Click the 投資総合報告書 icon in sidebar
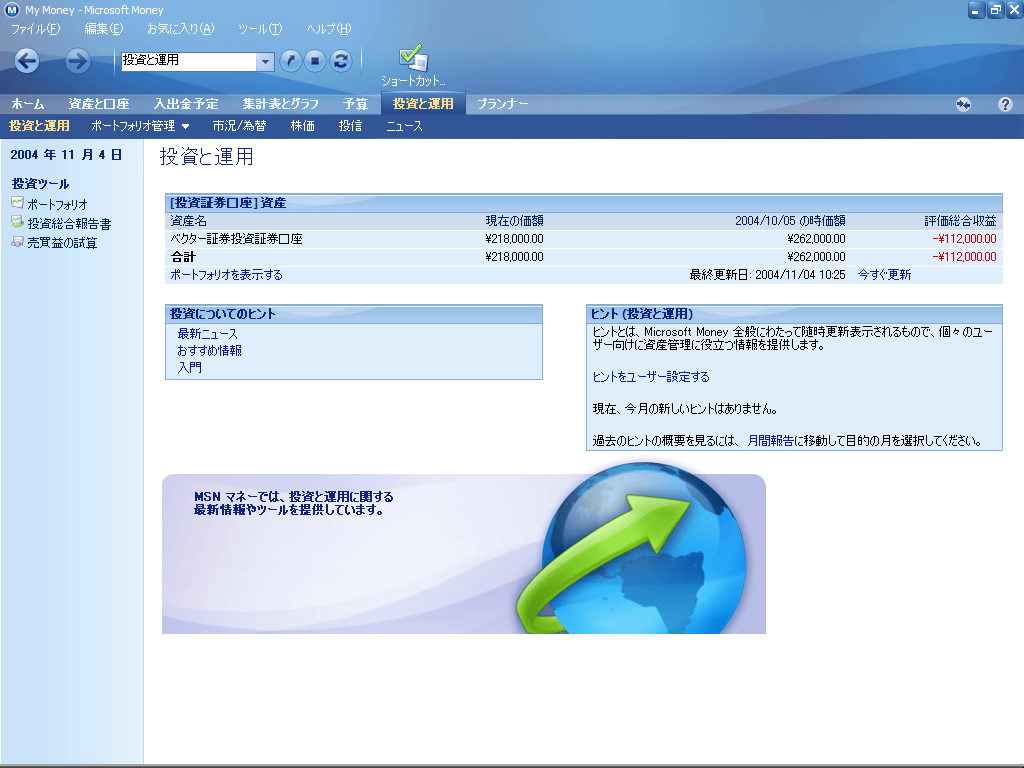1024x768 pixels. (17, 223)
